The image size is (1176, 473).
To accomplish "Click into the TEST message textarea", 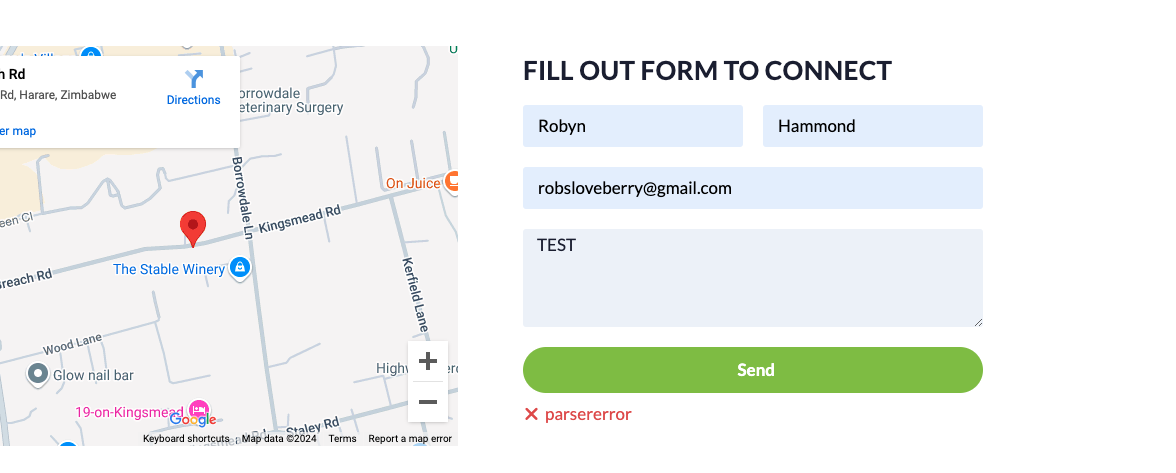I will point(752,278).
